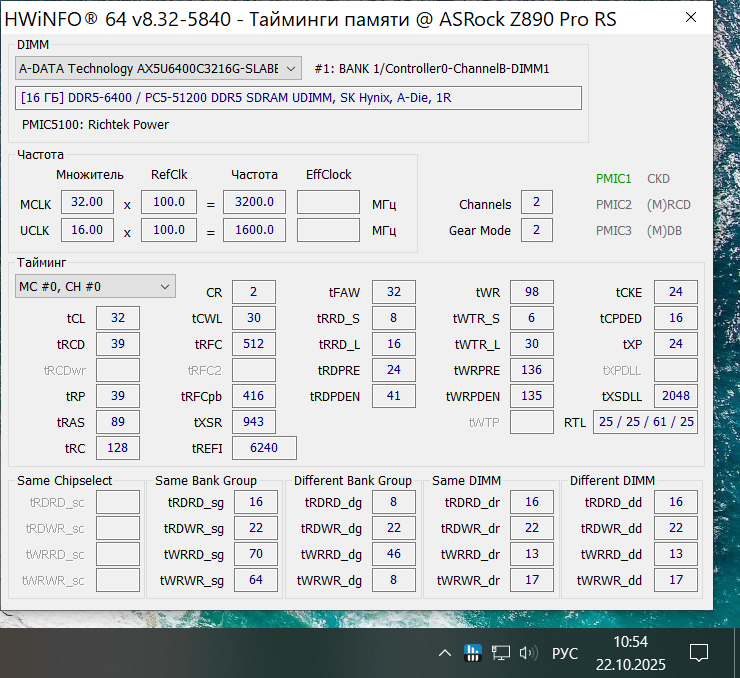Screen dimensions: 740x678
Task: Open the notification center icon
Action: 698,653
